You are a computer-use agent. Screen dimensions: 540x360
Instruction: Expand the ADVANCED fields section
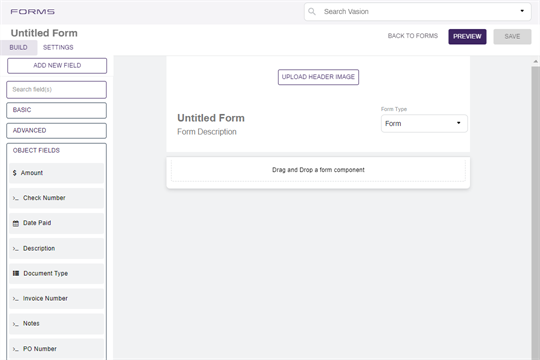click(56, 131)
